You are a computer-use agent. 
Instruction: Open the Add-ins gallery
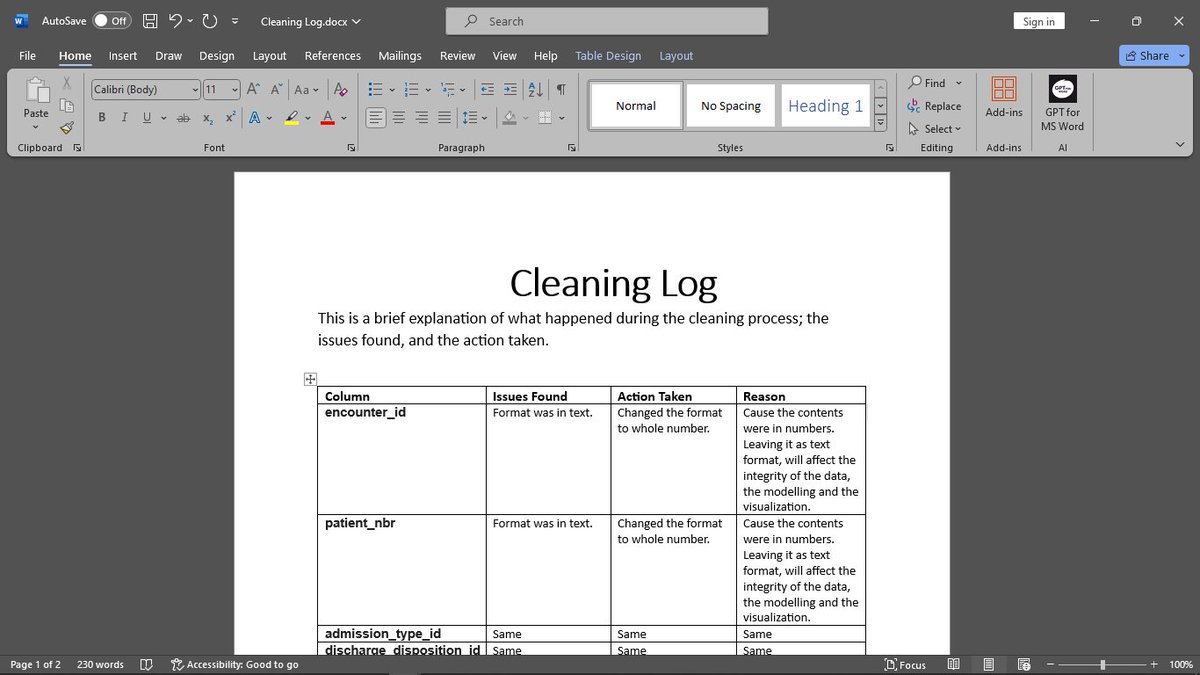click(1004, 98)
